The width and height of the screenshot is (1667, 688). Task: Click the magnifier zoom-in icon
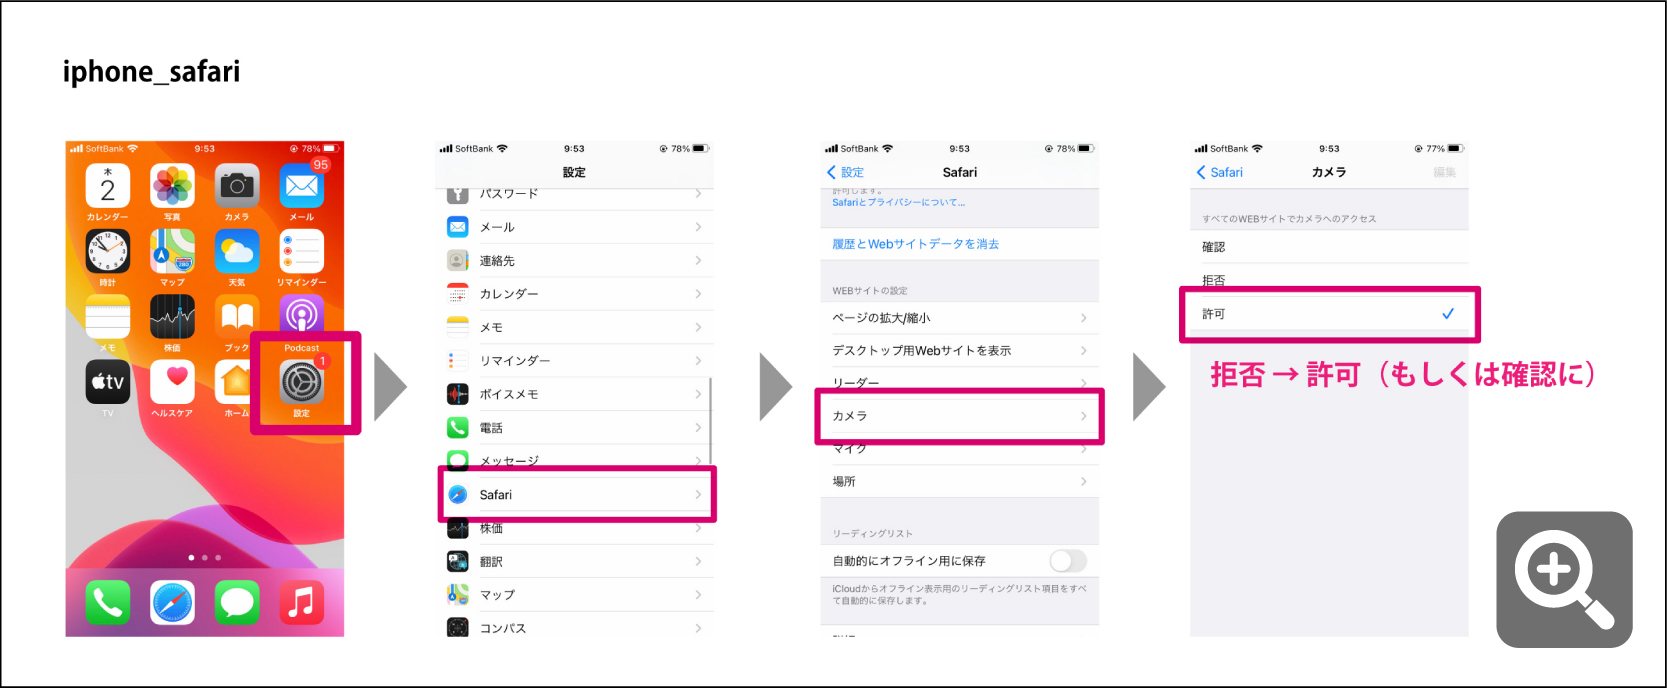coord(1564,579)
